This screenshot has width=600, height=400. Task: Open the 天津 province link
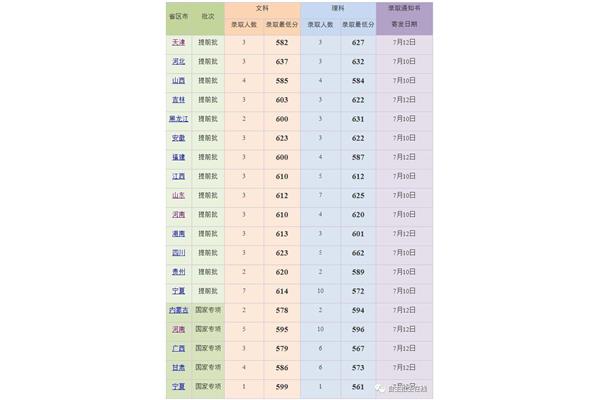pyautogui.click(x=178, y=42)
